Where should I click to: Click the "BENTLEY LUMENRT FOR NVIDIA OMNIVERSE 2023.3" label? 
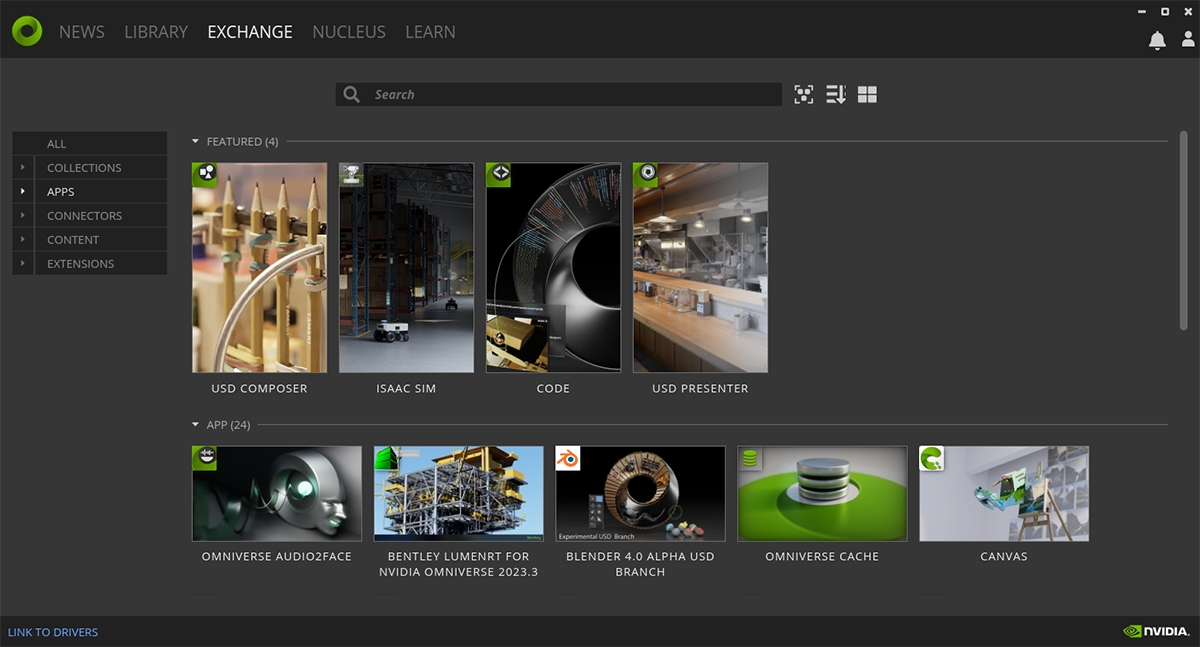459,564
